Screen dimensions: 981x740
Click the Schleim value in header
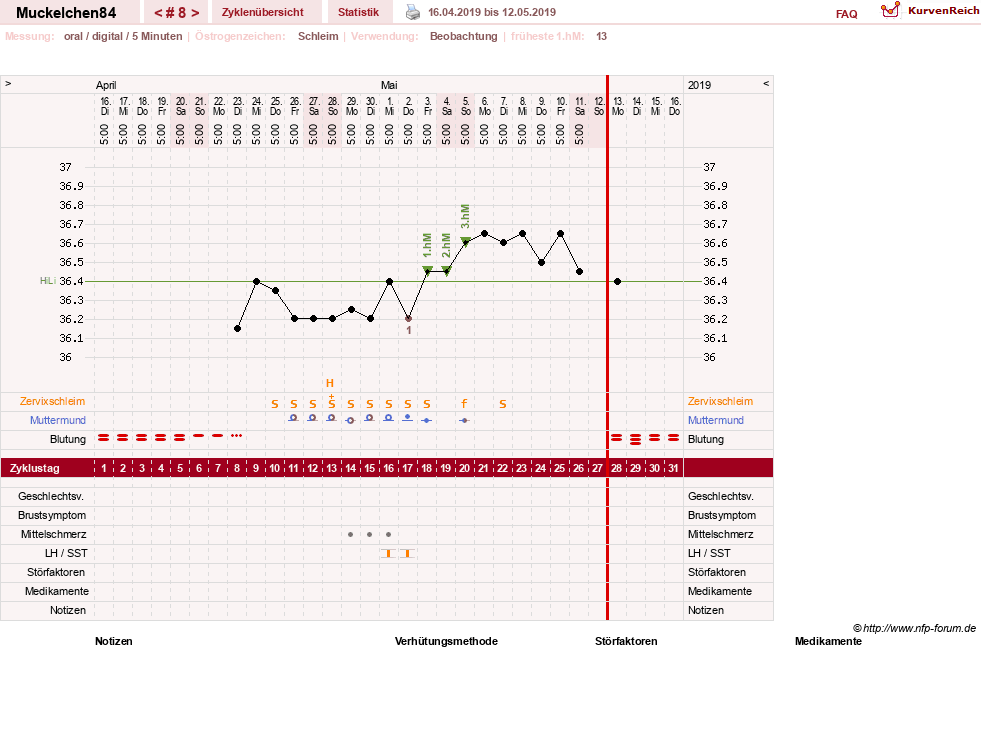[x=318, y=36]
